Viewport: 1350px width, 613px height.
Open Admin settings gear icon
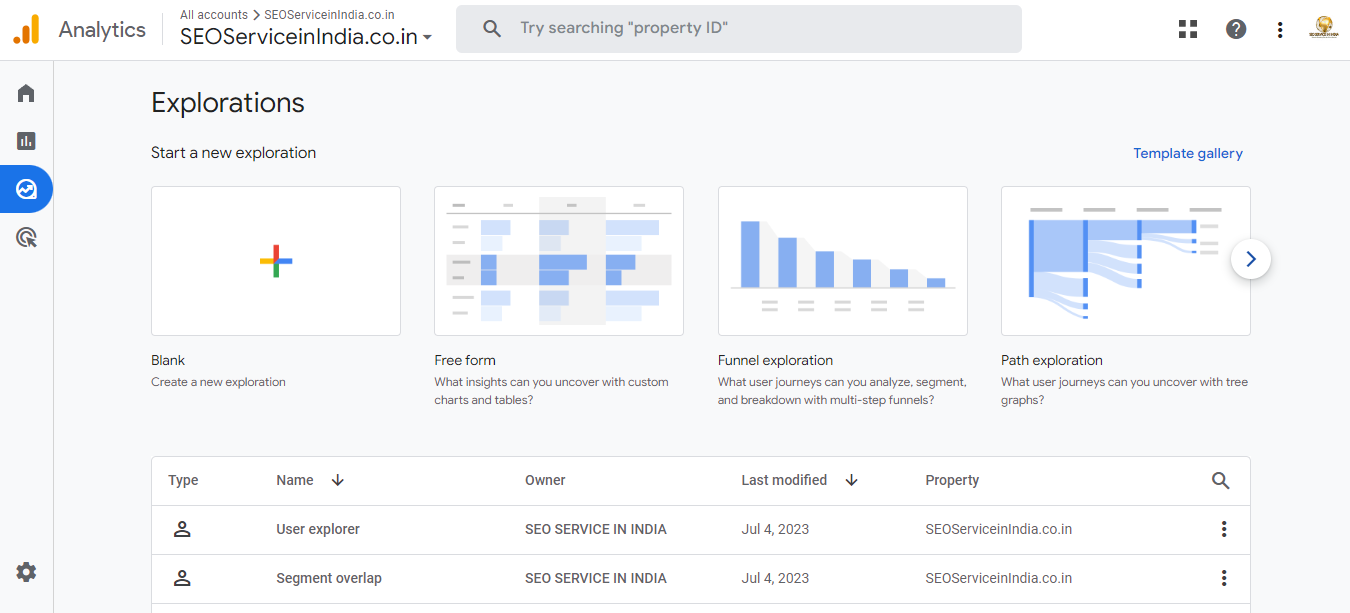coord(26,572)
